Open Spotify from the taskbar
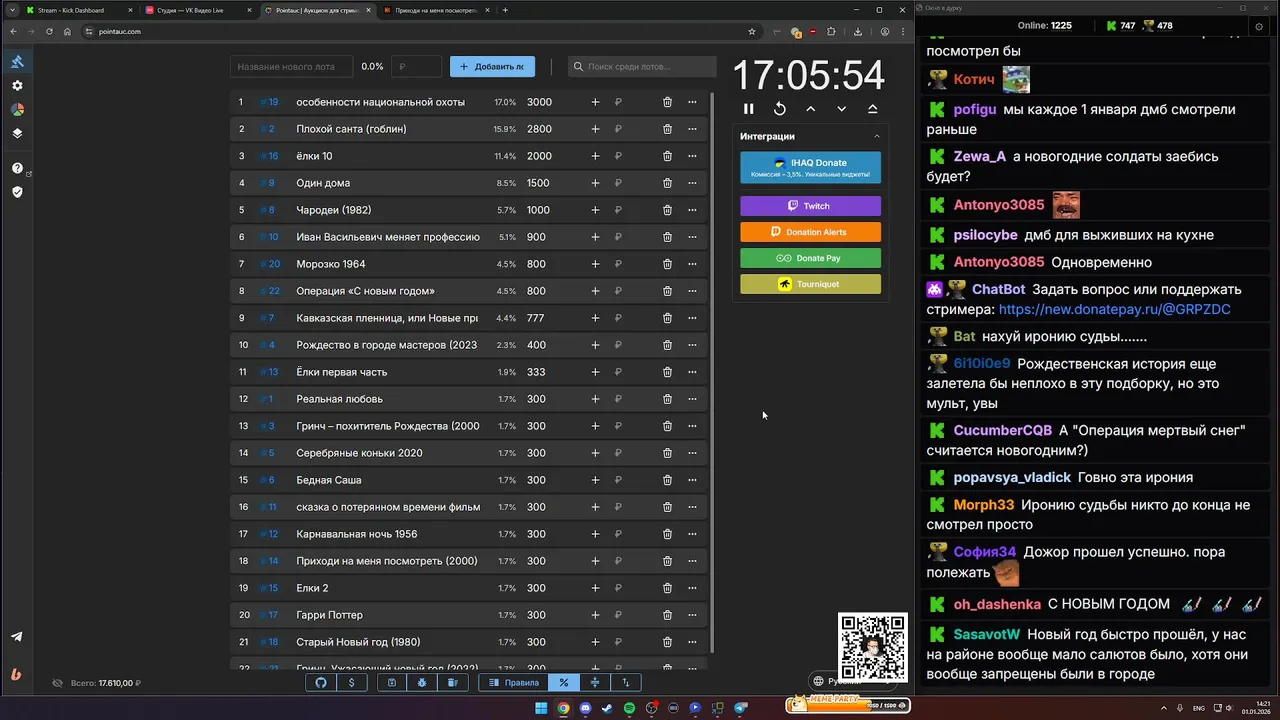Screen dimensions: 1280x720 click(x=629, y=708)
